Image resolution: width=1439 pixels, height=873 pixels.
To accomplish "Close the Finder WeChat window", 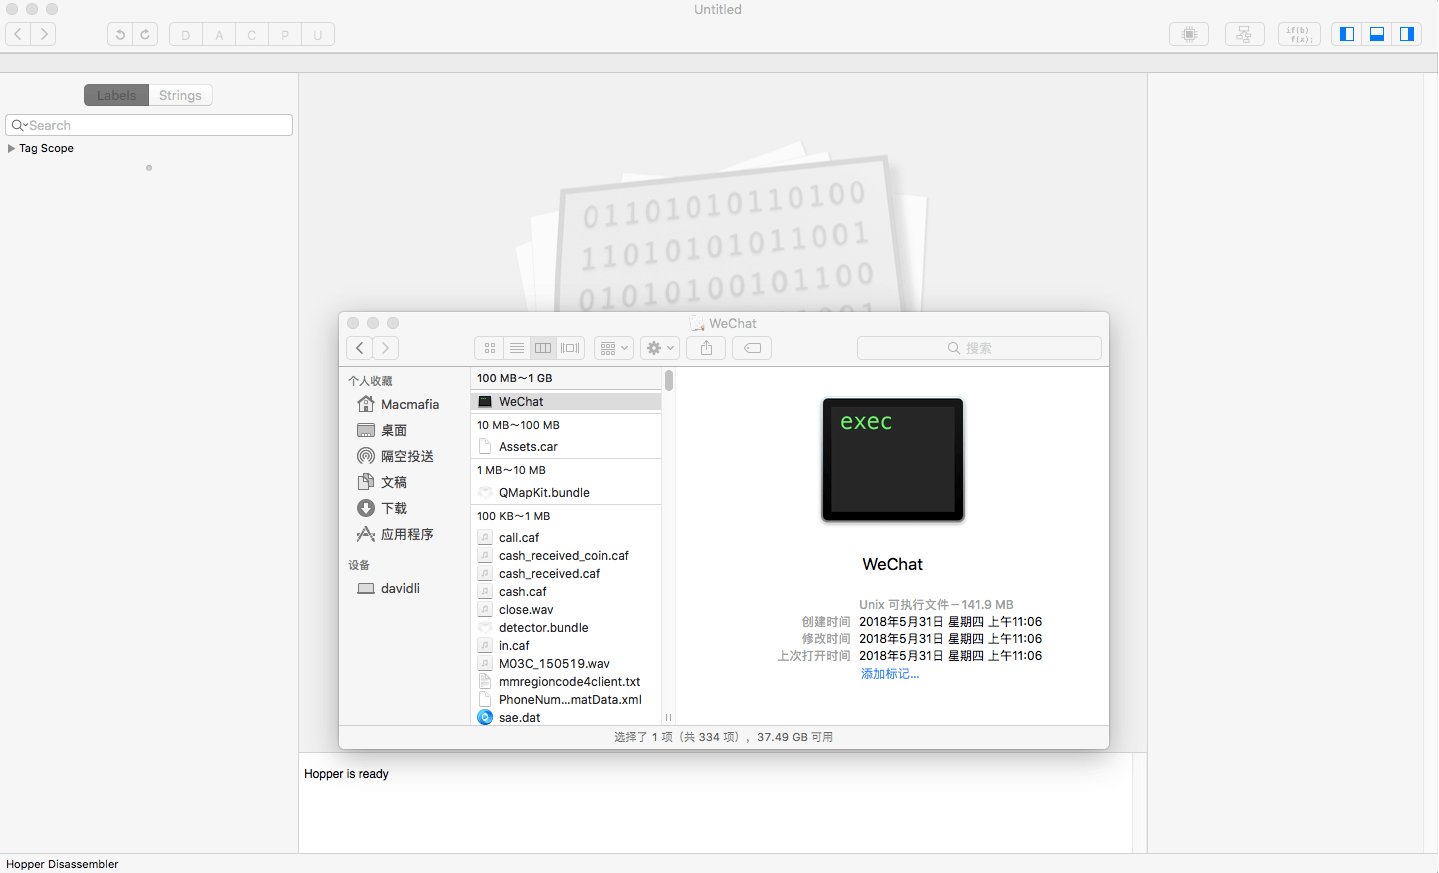I will tap(353, 323).
